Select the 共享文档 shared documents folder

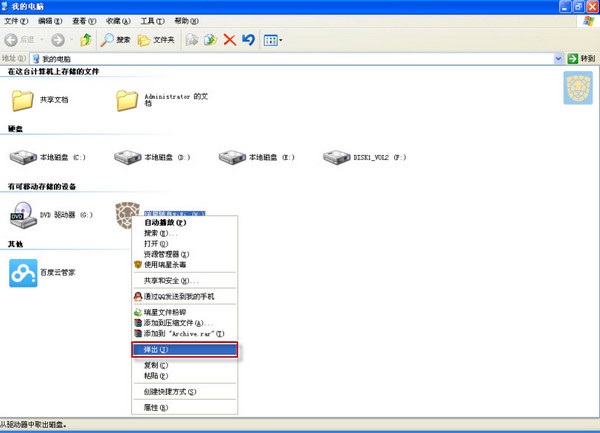point(23,100)
